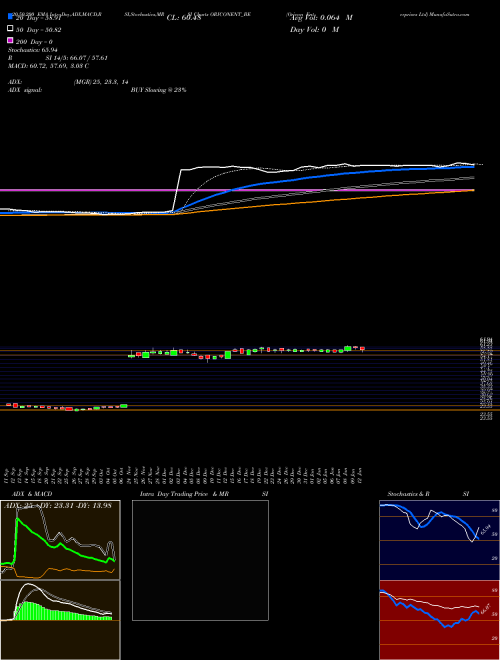The height and width of the screenshot is (660, 500).
Task: Click the 'MACD: 60.72, 57.69, 3.03 C' line
Action: 48,66
